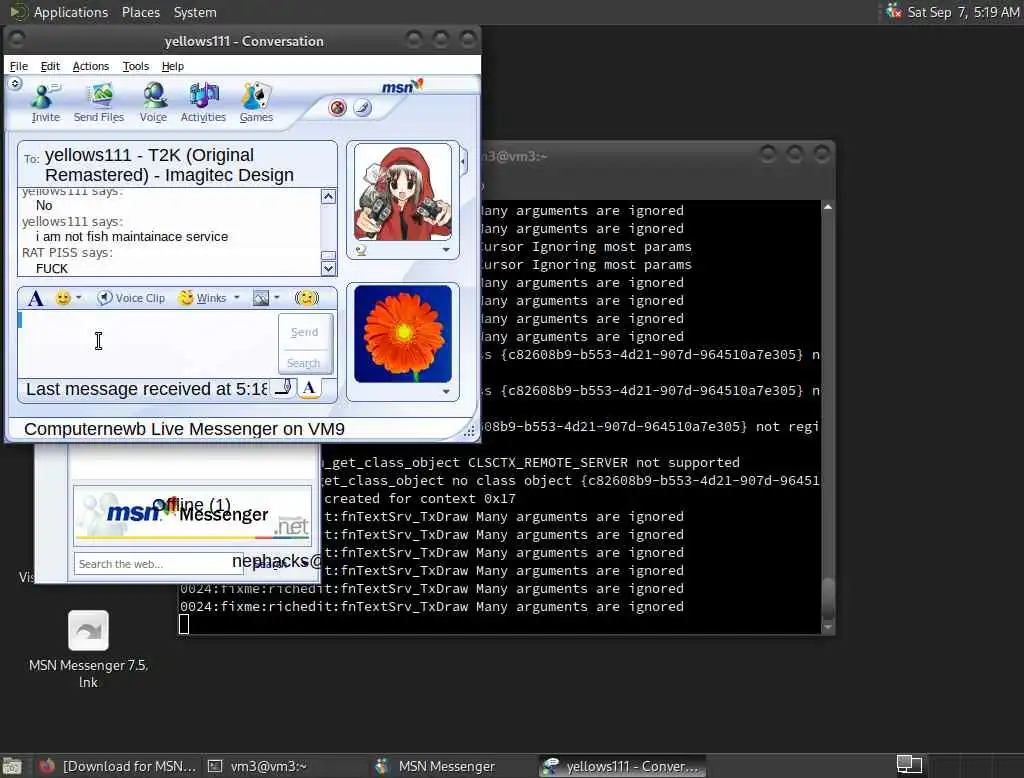Viewport: 1024px width, 778px height.
Task: Collapse the display pictures side panel
Action: coord(464,161)
